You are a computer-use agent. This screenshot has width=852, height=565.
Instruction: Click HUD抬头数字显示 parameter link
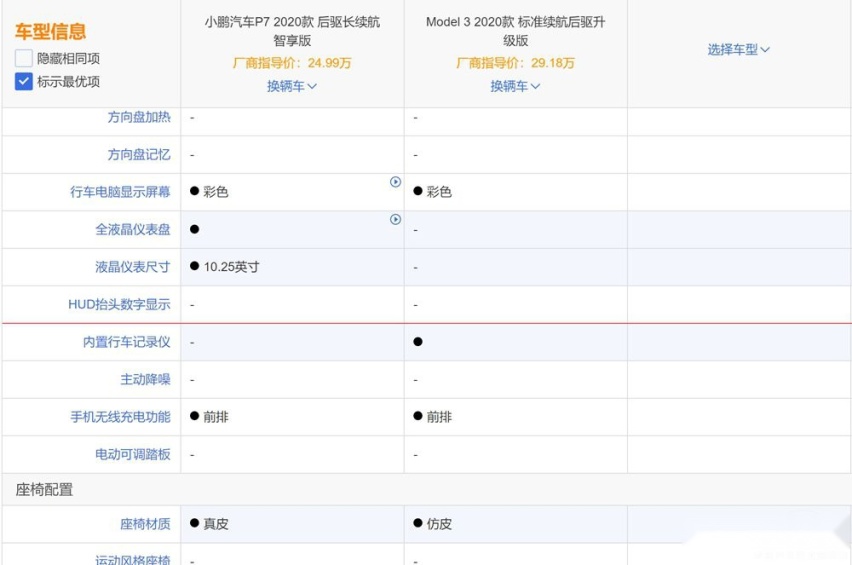click(x=119, y=304)
